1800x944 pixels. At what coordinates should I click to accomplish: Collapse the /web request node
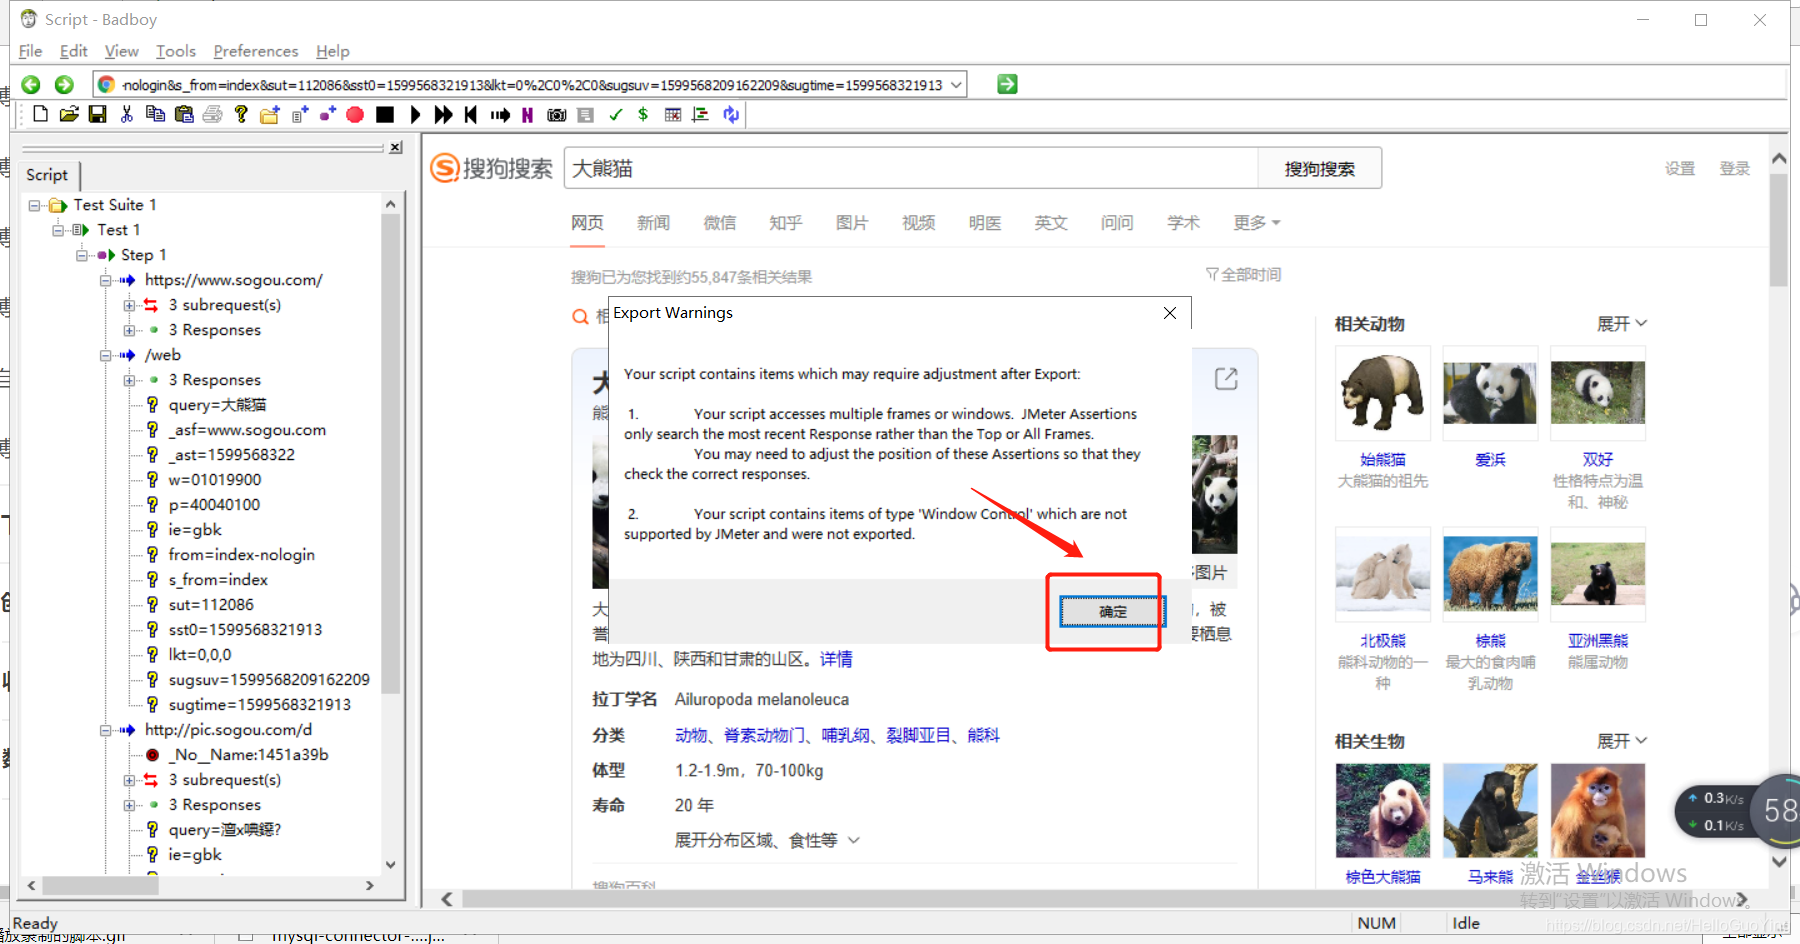[106, 355]
